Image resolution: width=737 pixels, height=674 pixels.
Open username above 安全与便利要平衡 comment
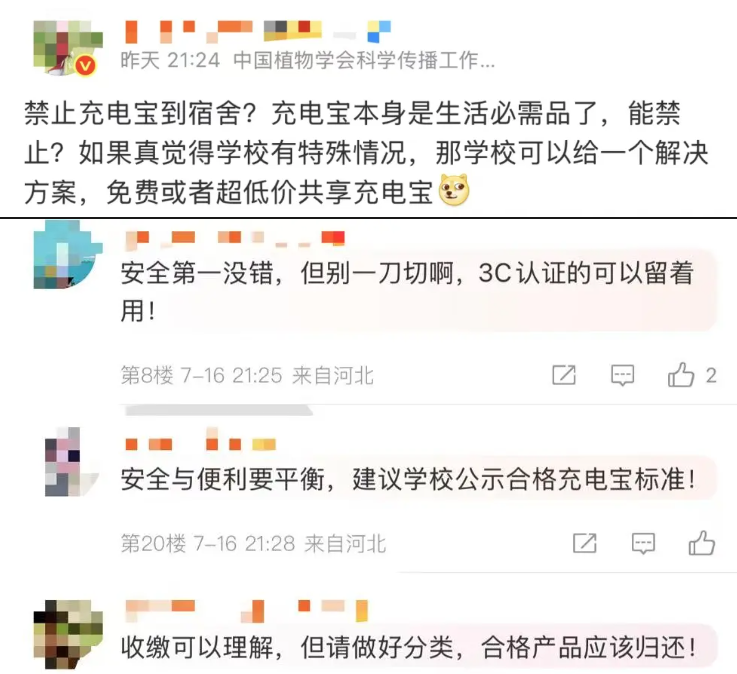point(201,441)
